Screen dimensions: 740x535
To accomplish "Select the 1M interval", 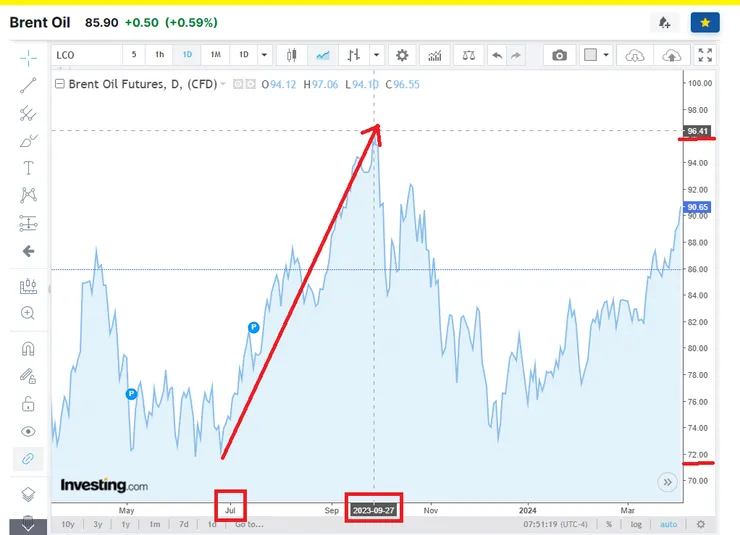I will point(215,55).
